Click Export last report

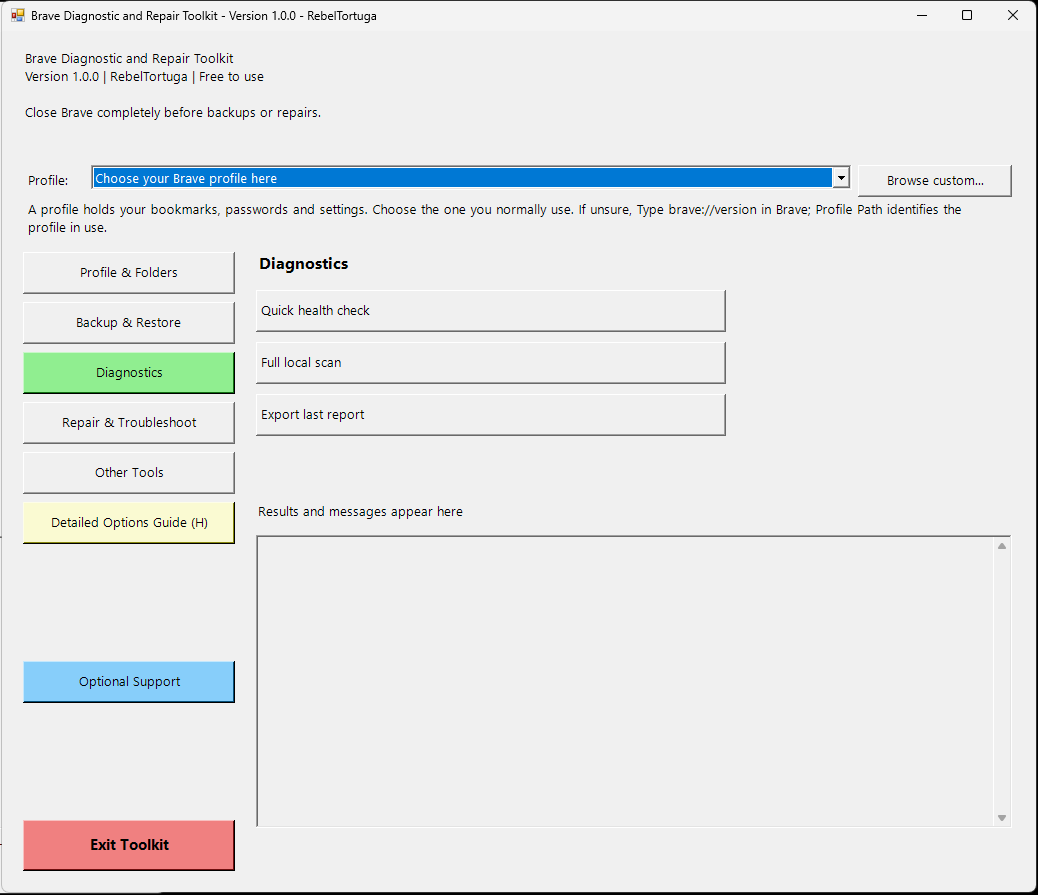tap(491, 414)
